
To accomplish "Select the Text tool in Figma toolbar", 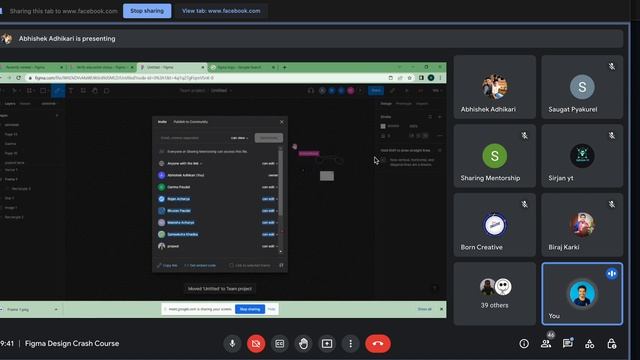I will pos(71,91).
